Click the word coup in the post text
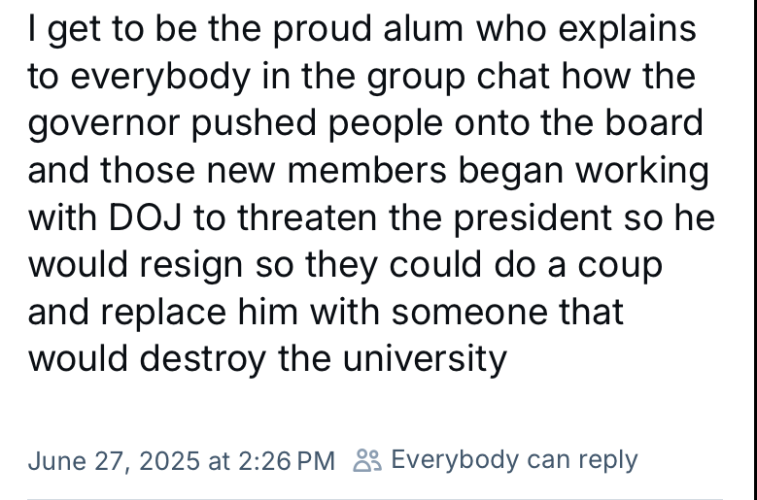Viewport: 757px width, 500px height. coord(620,266)
